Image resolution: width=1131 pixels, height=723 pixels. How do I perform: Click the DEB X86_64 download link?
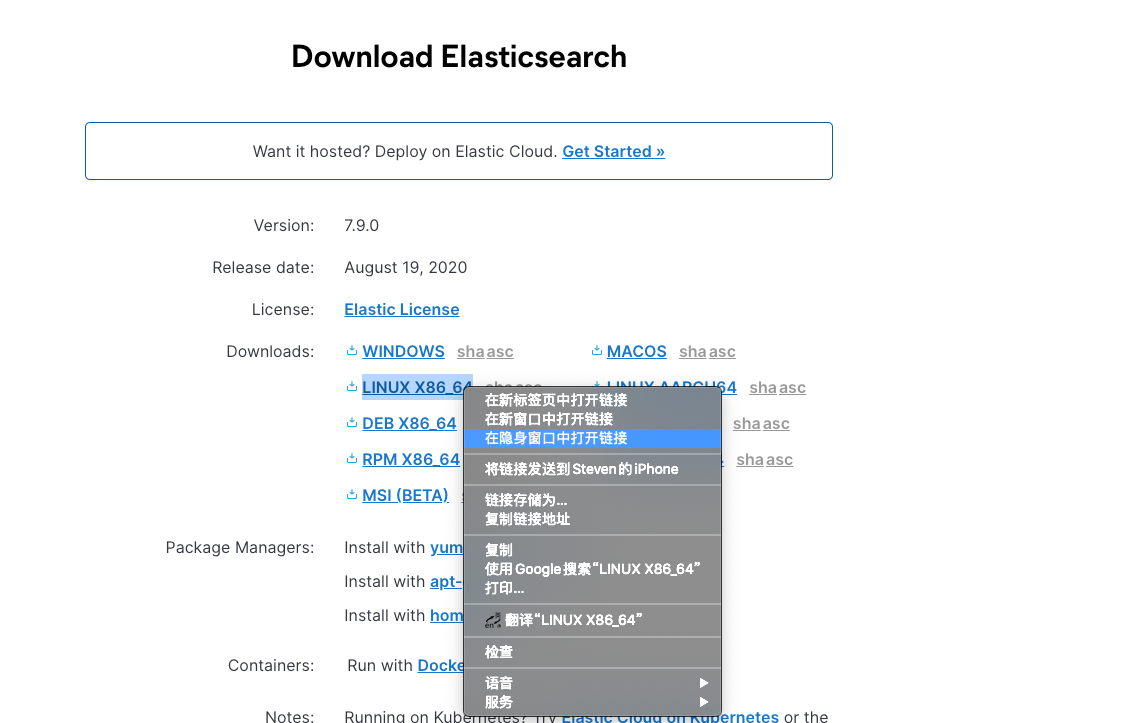click(x=409, y=424)
